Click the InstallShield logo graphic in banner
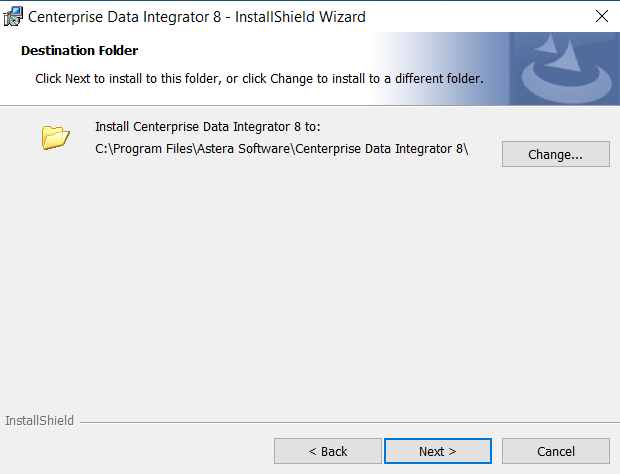This screenshot has width=620, height=474. 563,68
